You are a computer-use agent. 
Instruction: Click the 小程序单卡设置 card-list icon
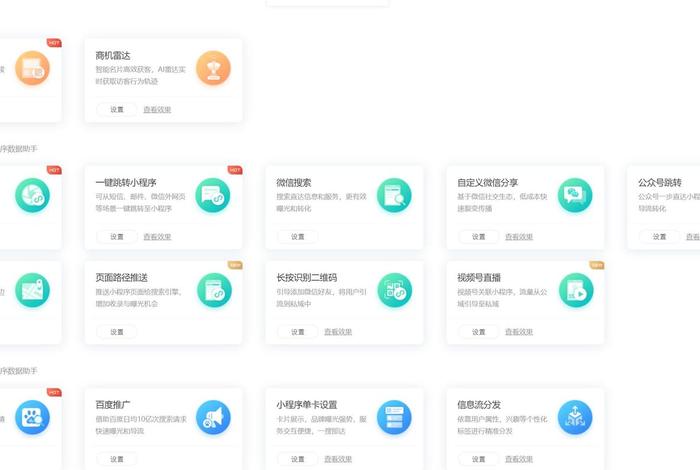394,418
